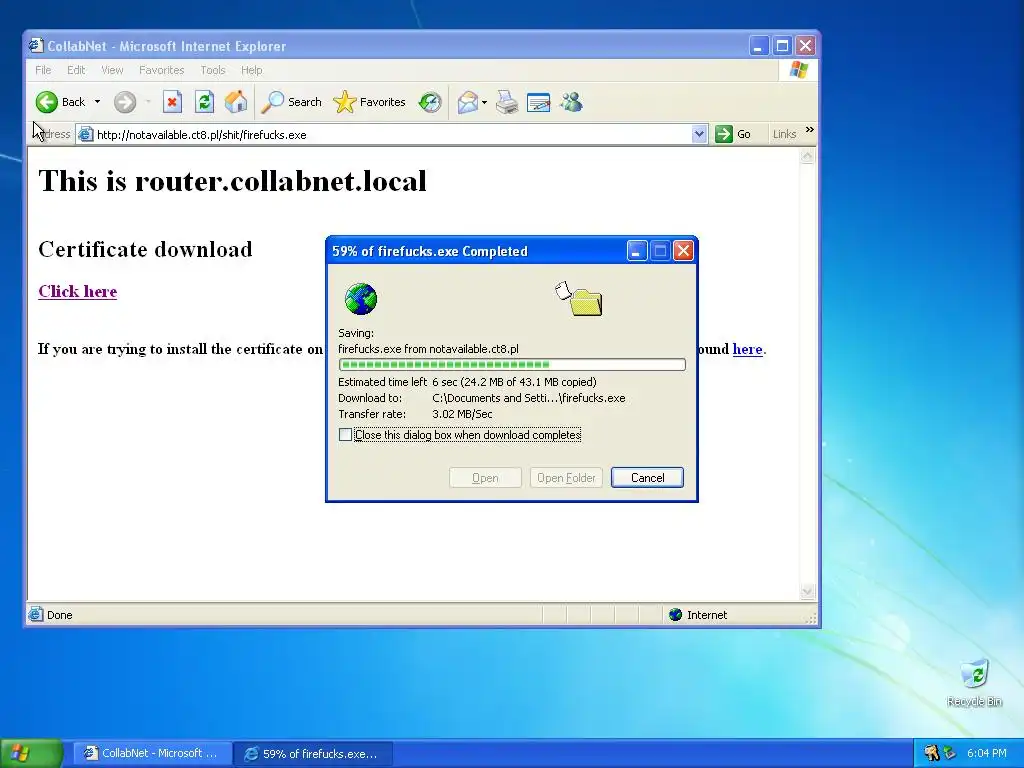Click the Open Folder button in download dialog
The image size is (1024, 768).
[566, 477]
